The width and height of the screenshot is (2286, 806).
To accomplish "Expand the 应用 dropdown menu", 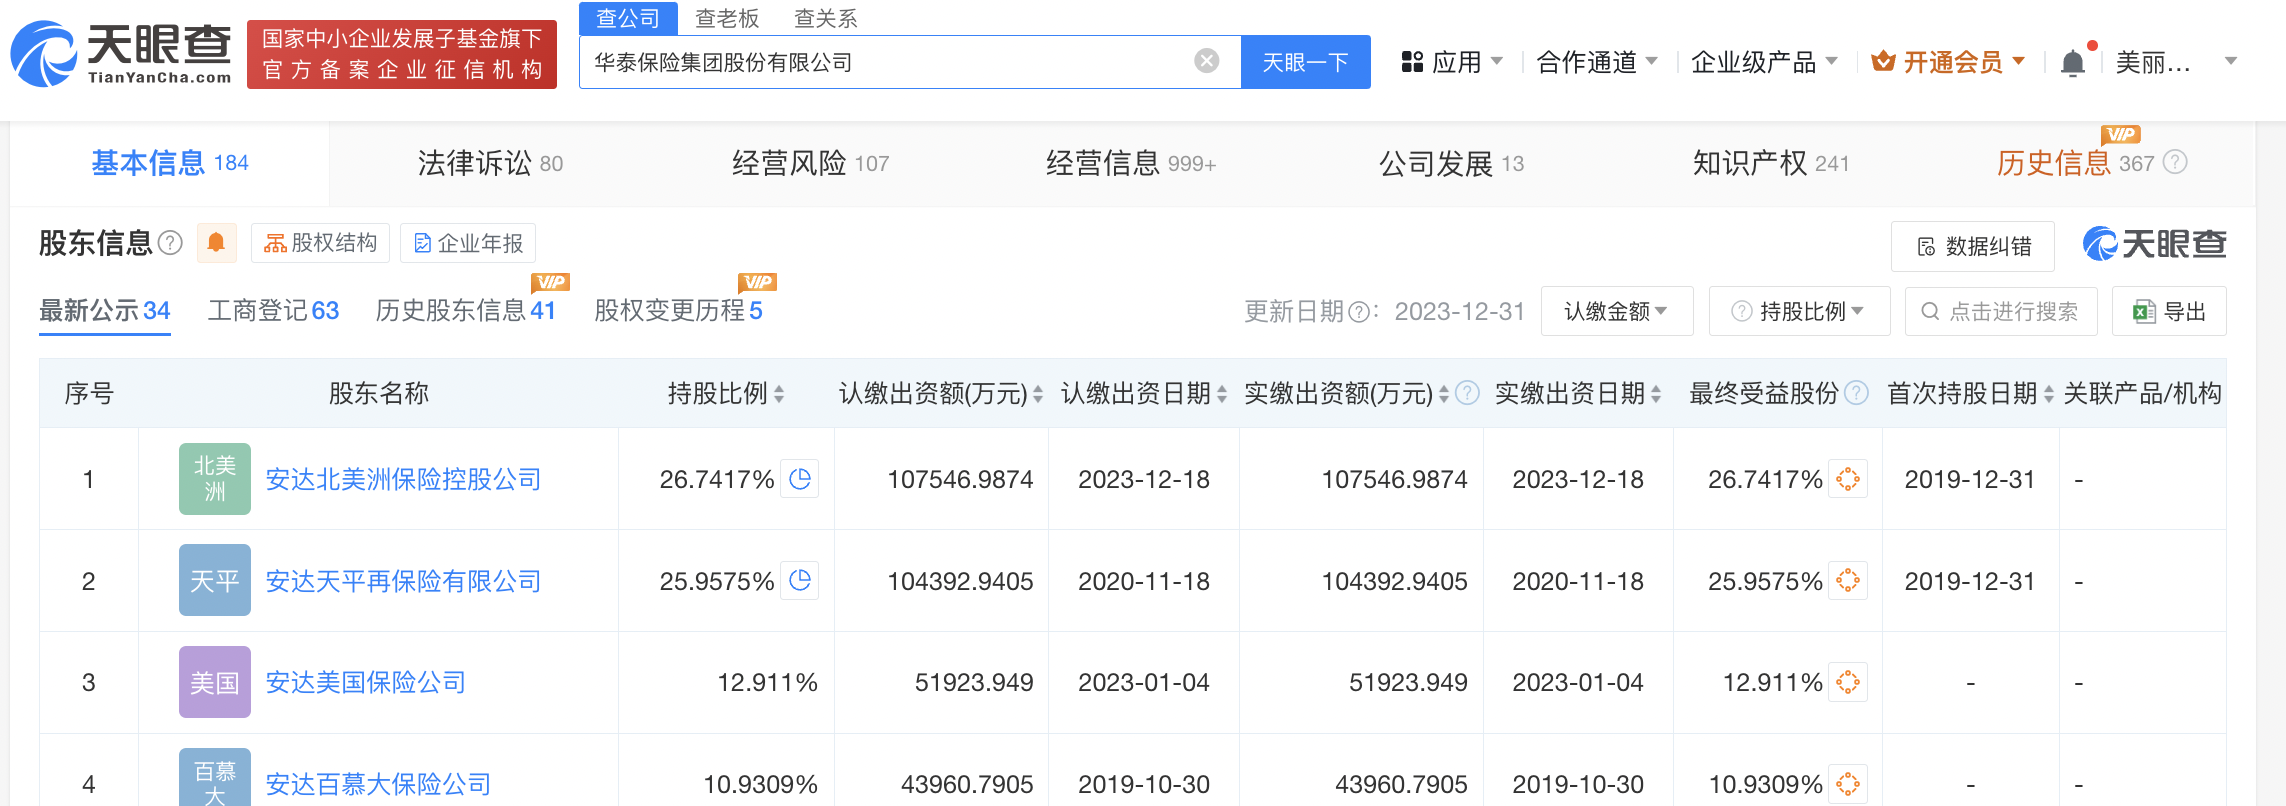I will tap(1452, 62).
